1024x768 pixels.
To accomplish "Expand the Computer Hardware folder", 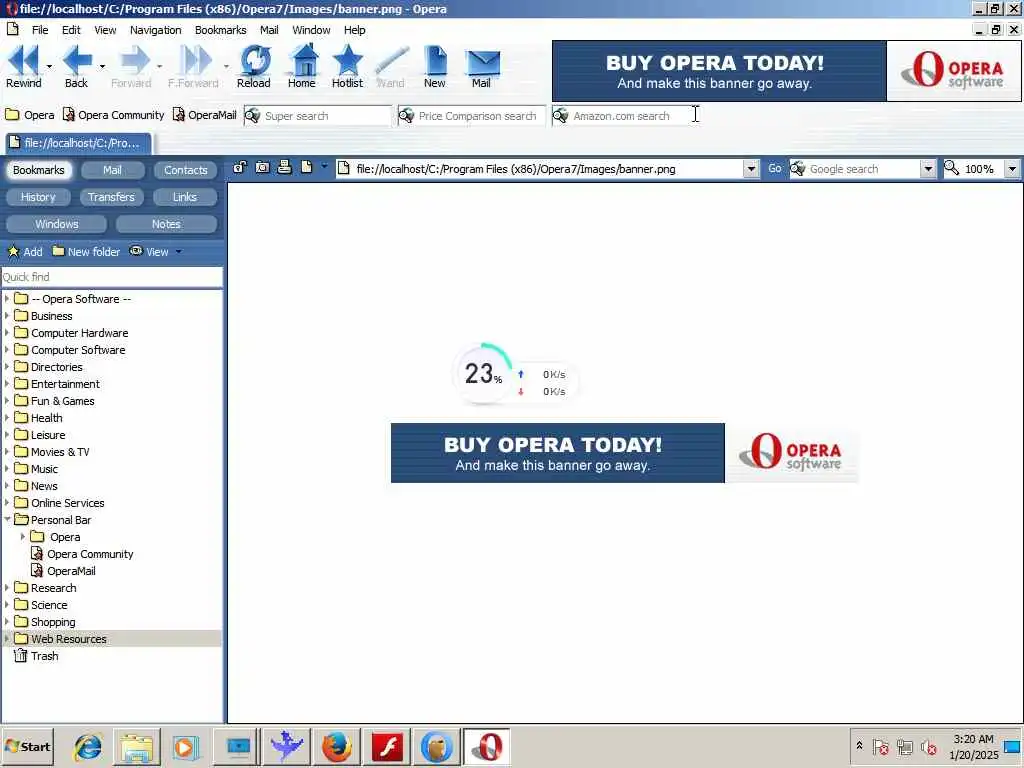I will pyautogui.click(x=7, y=332).
